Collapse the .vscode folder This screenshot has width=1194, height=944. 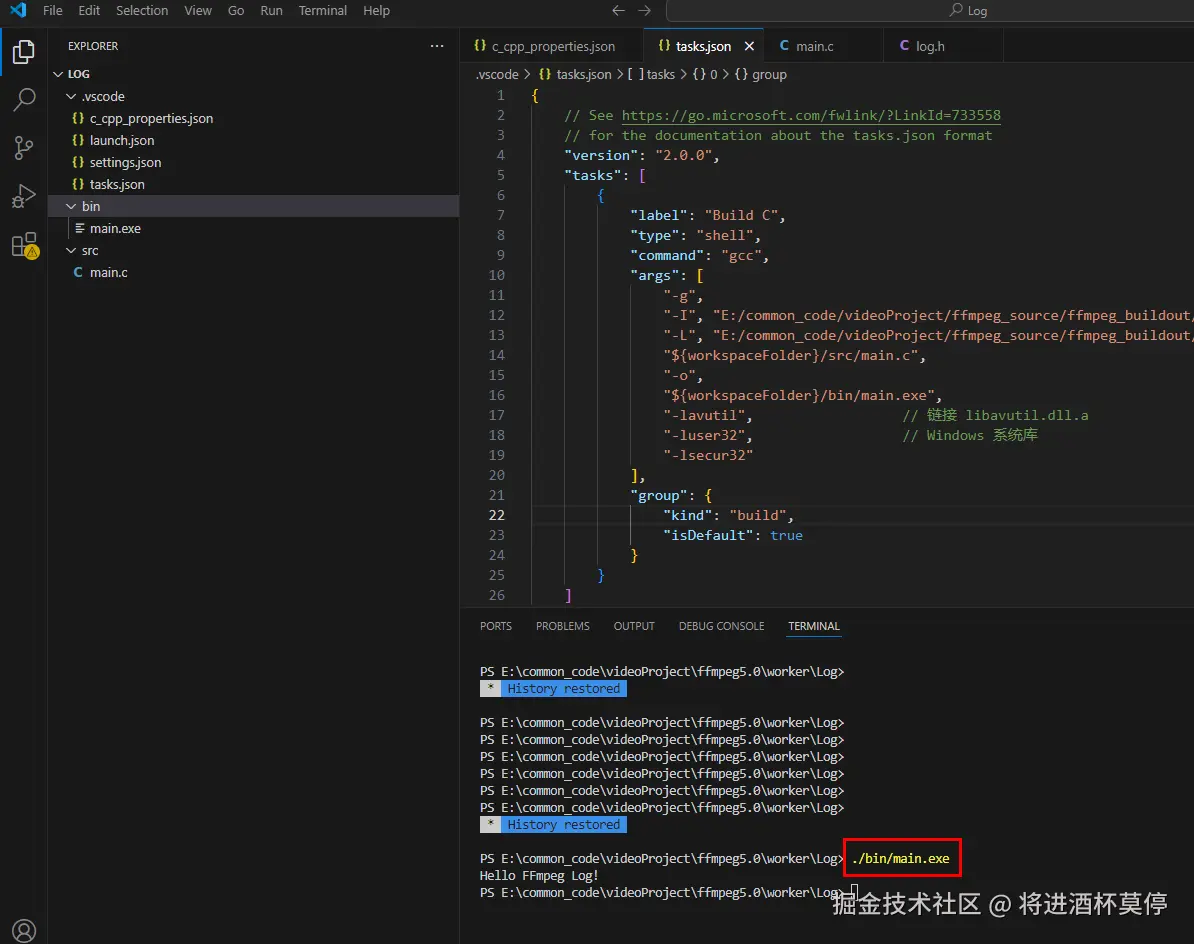(71, 96)
